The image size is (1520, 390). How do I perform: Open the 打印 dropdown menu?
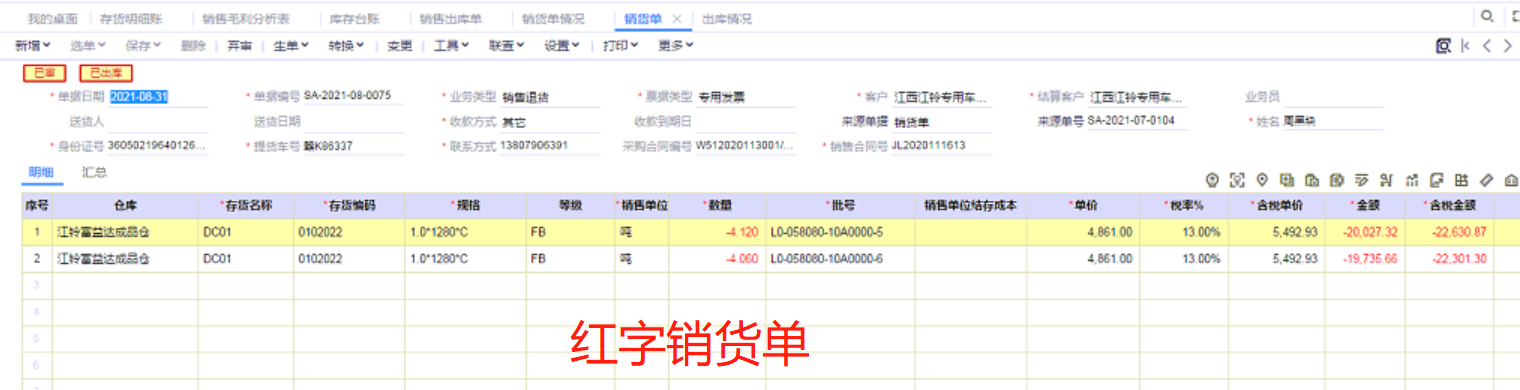621,46
